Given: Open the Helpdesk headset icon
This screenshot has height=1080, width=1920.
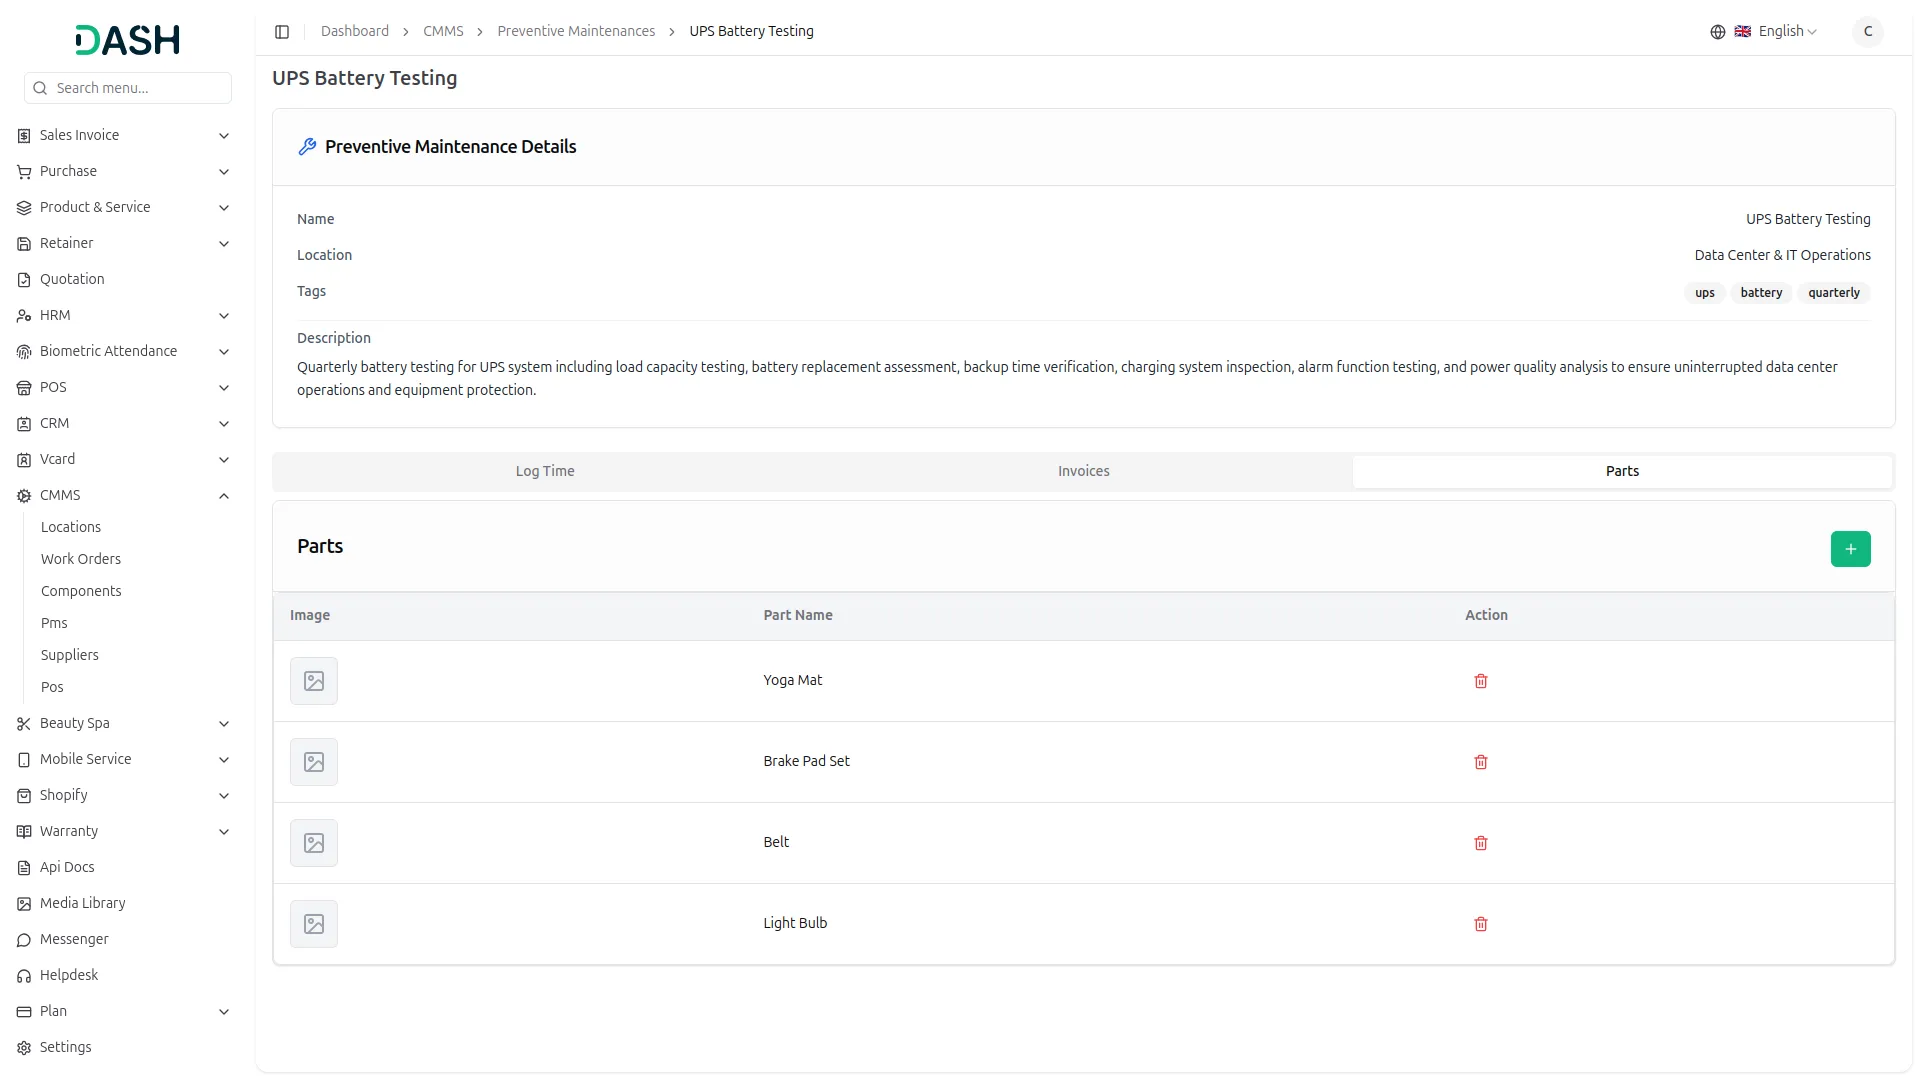Looking at the screenshot, I should pyautogui.click(x=24, y=976).
